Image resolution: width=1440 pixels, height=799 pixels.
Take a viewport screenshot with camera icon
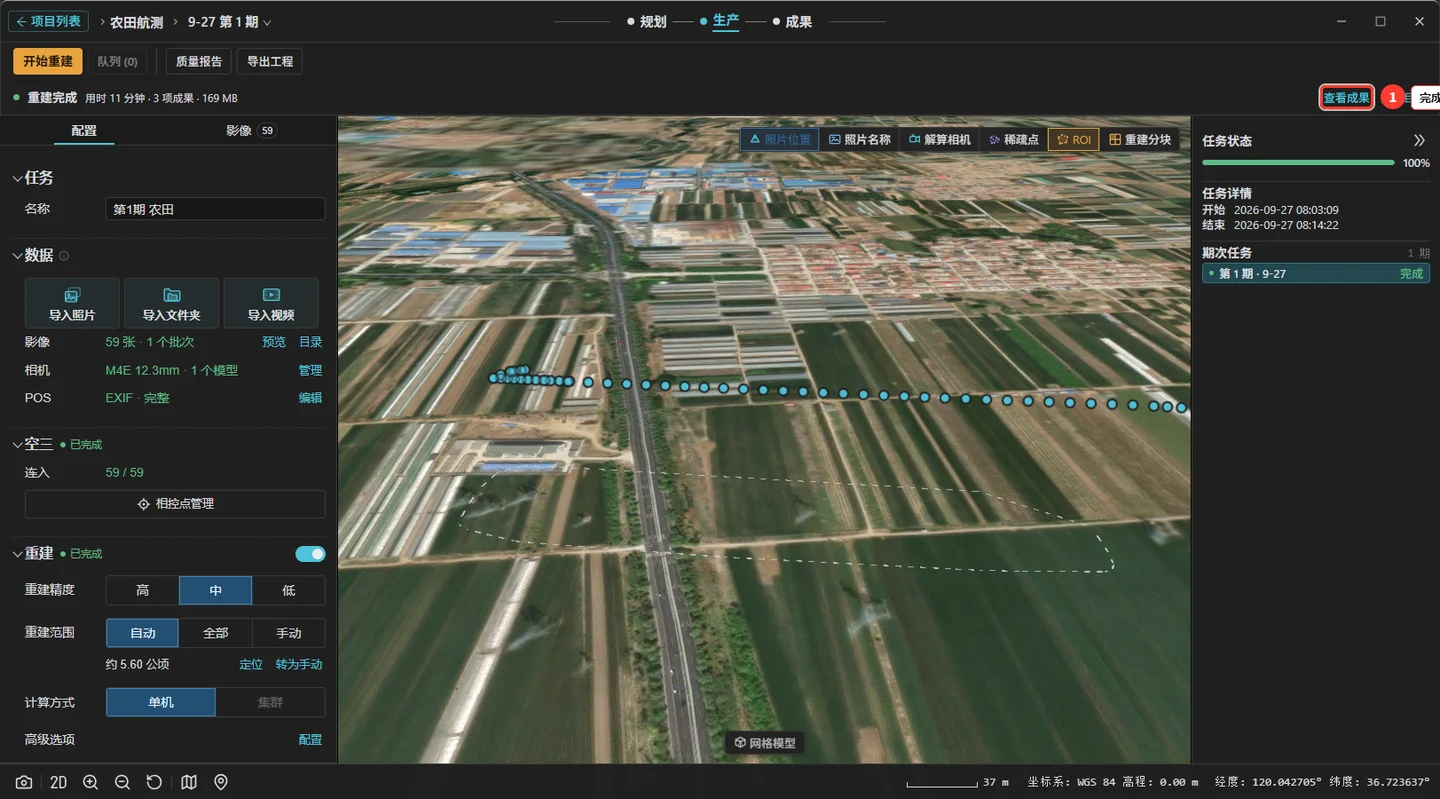(24, 782)
